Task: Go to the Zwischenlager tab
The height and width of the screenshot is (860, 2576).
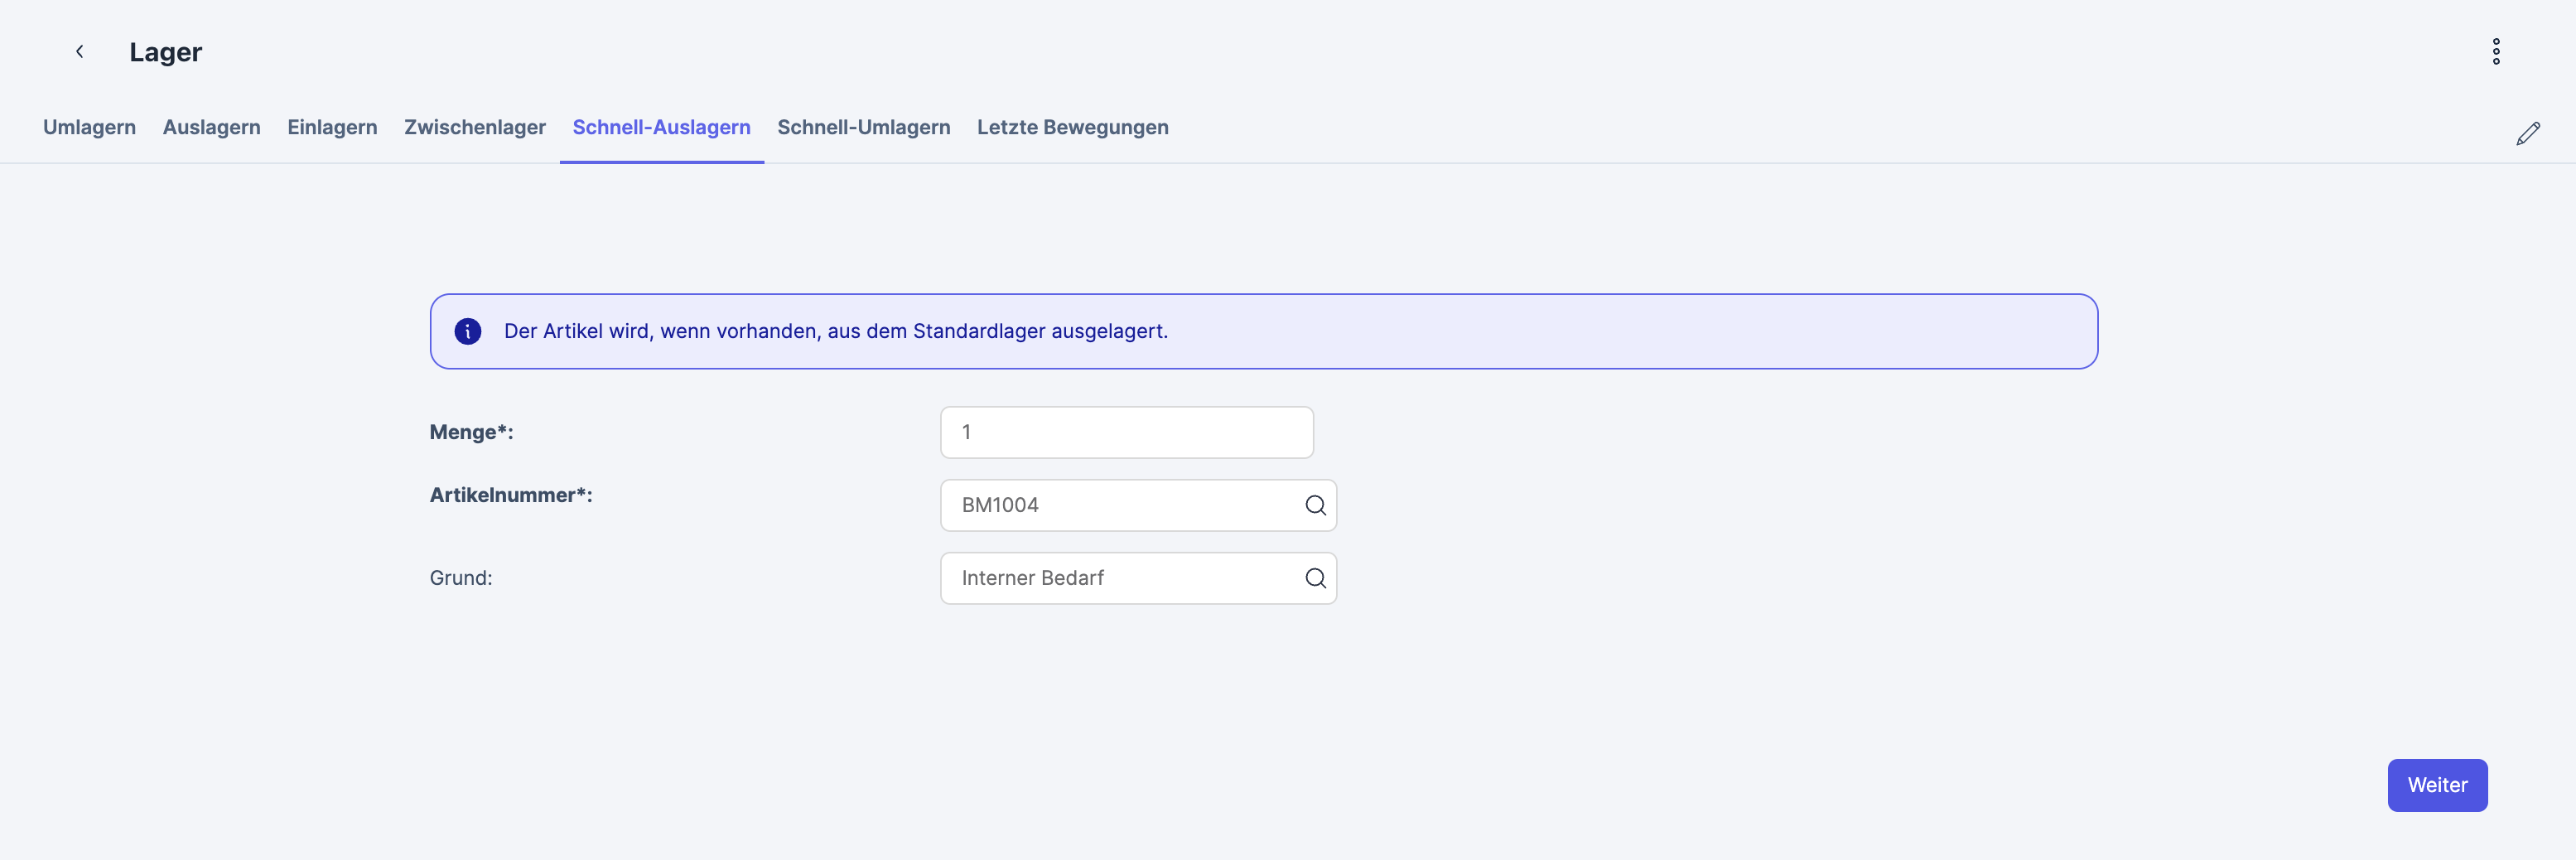Action: pos(475,128)
